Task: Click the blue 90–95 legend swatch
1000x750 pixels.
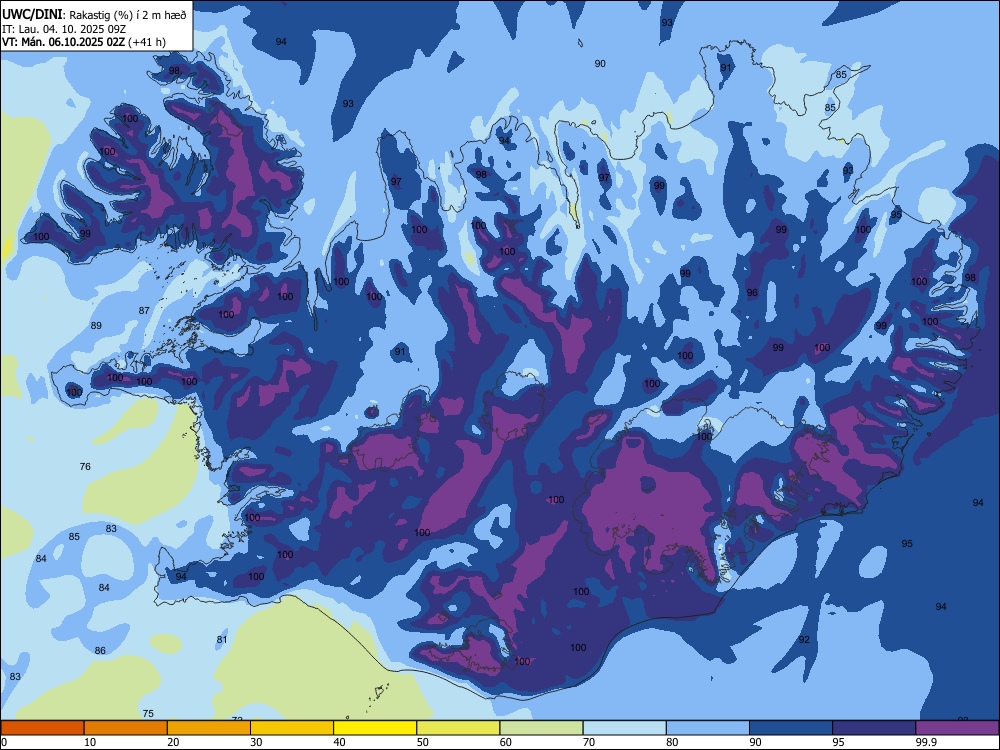Action: [791, 728]
